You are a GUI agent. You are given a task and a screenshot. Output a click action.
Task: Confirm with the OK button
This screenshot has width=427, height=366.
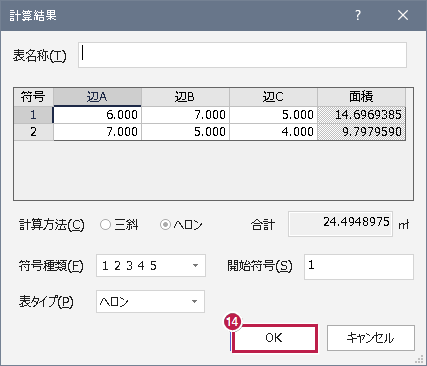274,338
